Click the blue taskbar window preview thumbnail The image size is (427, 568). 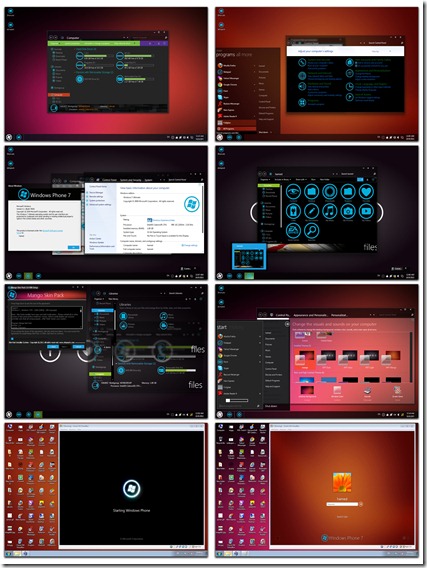(x=249, y=256)
